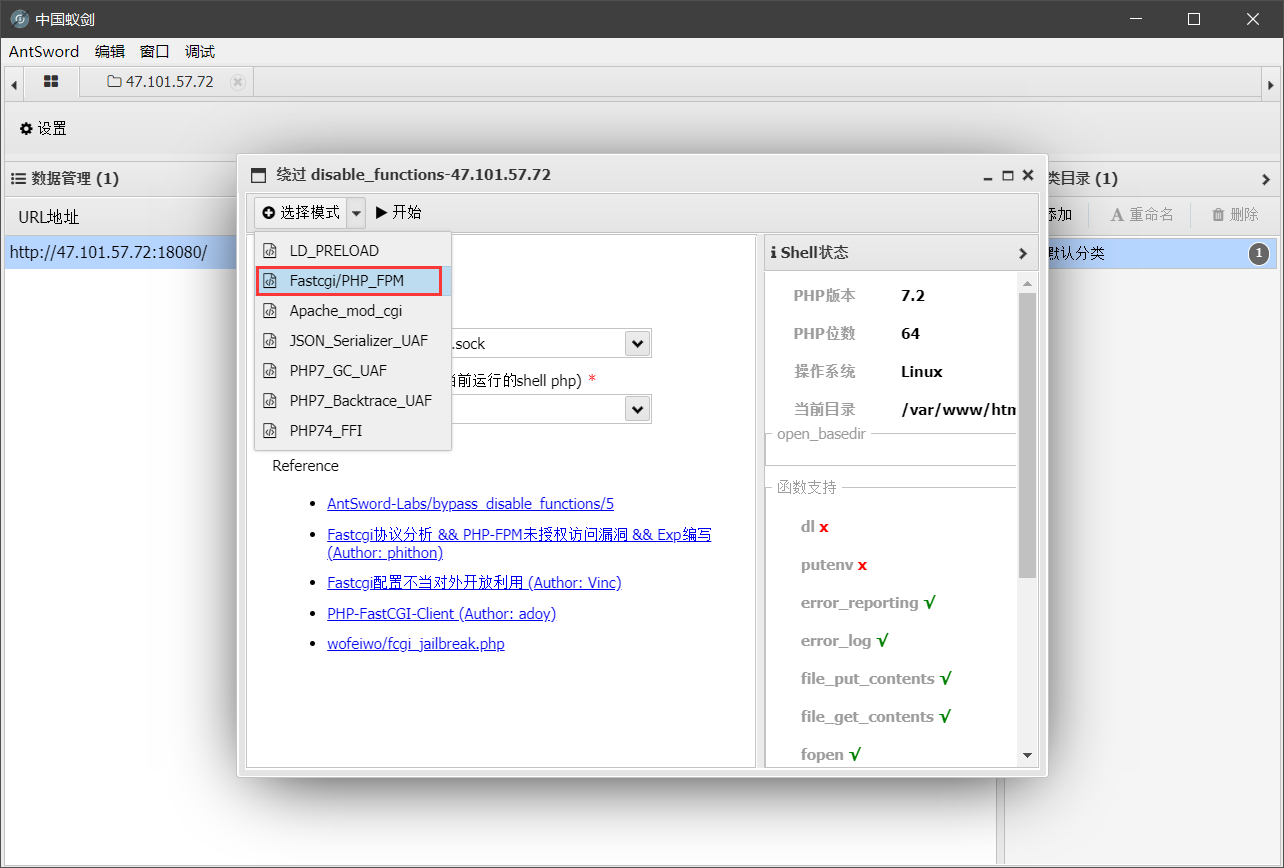
Task: Open the 编辑 menu
Action: pyautogui.click(x=110, y=51)
